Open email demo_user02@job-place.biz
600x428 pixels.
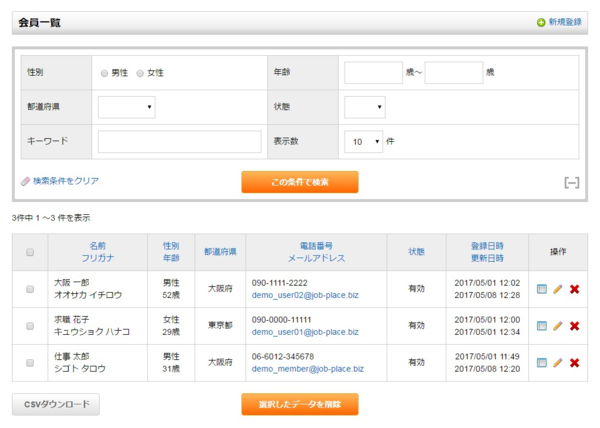(305, 295)
